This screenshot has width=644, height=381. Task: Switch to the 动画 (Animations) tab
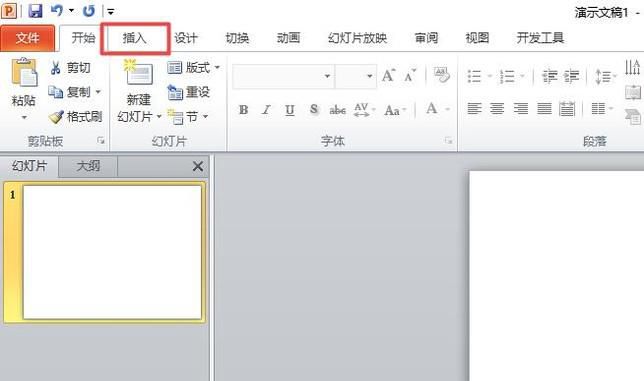[288, 38]
